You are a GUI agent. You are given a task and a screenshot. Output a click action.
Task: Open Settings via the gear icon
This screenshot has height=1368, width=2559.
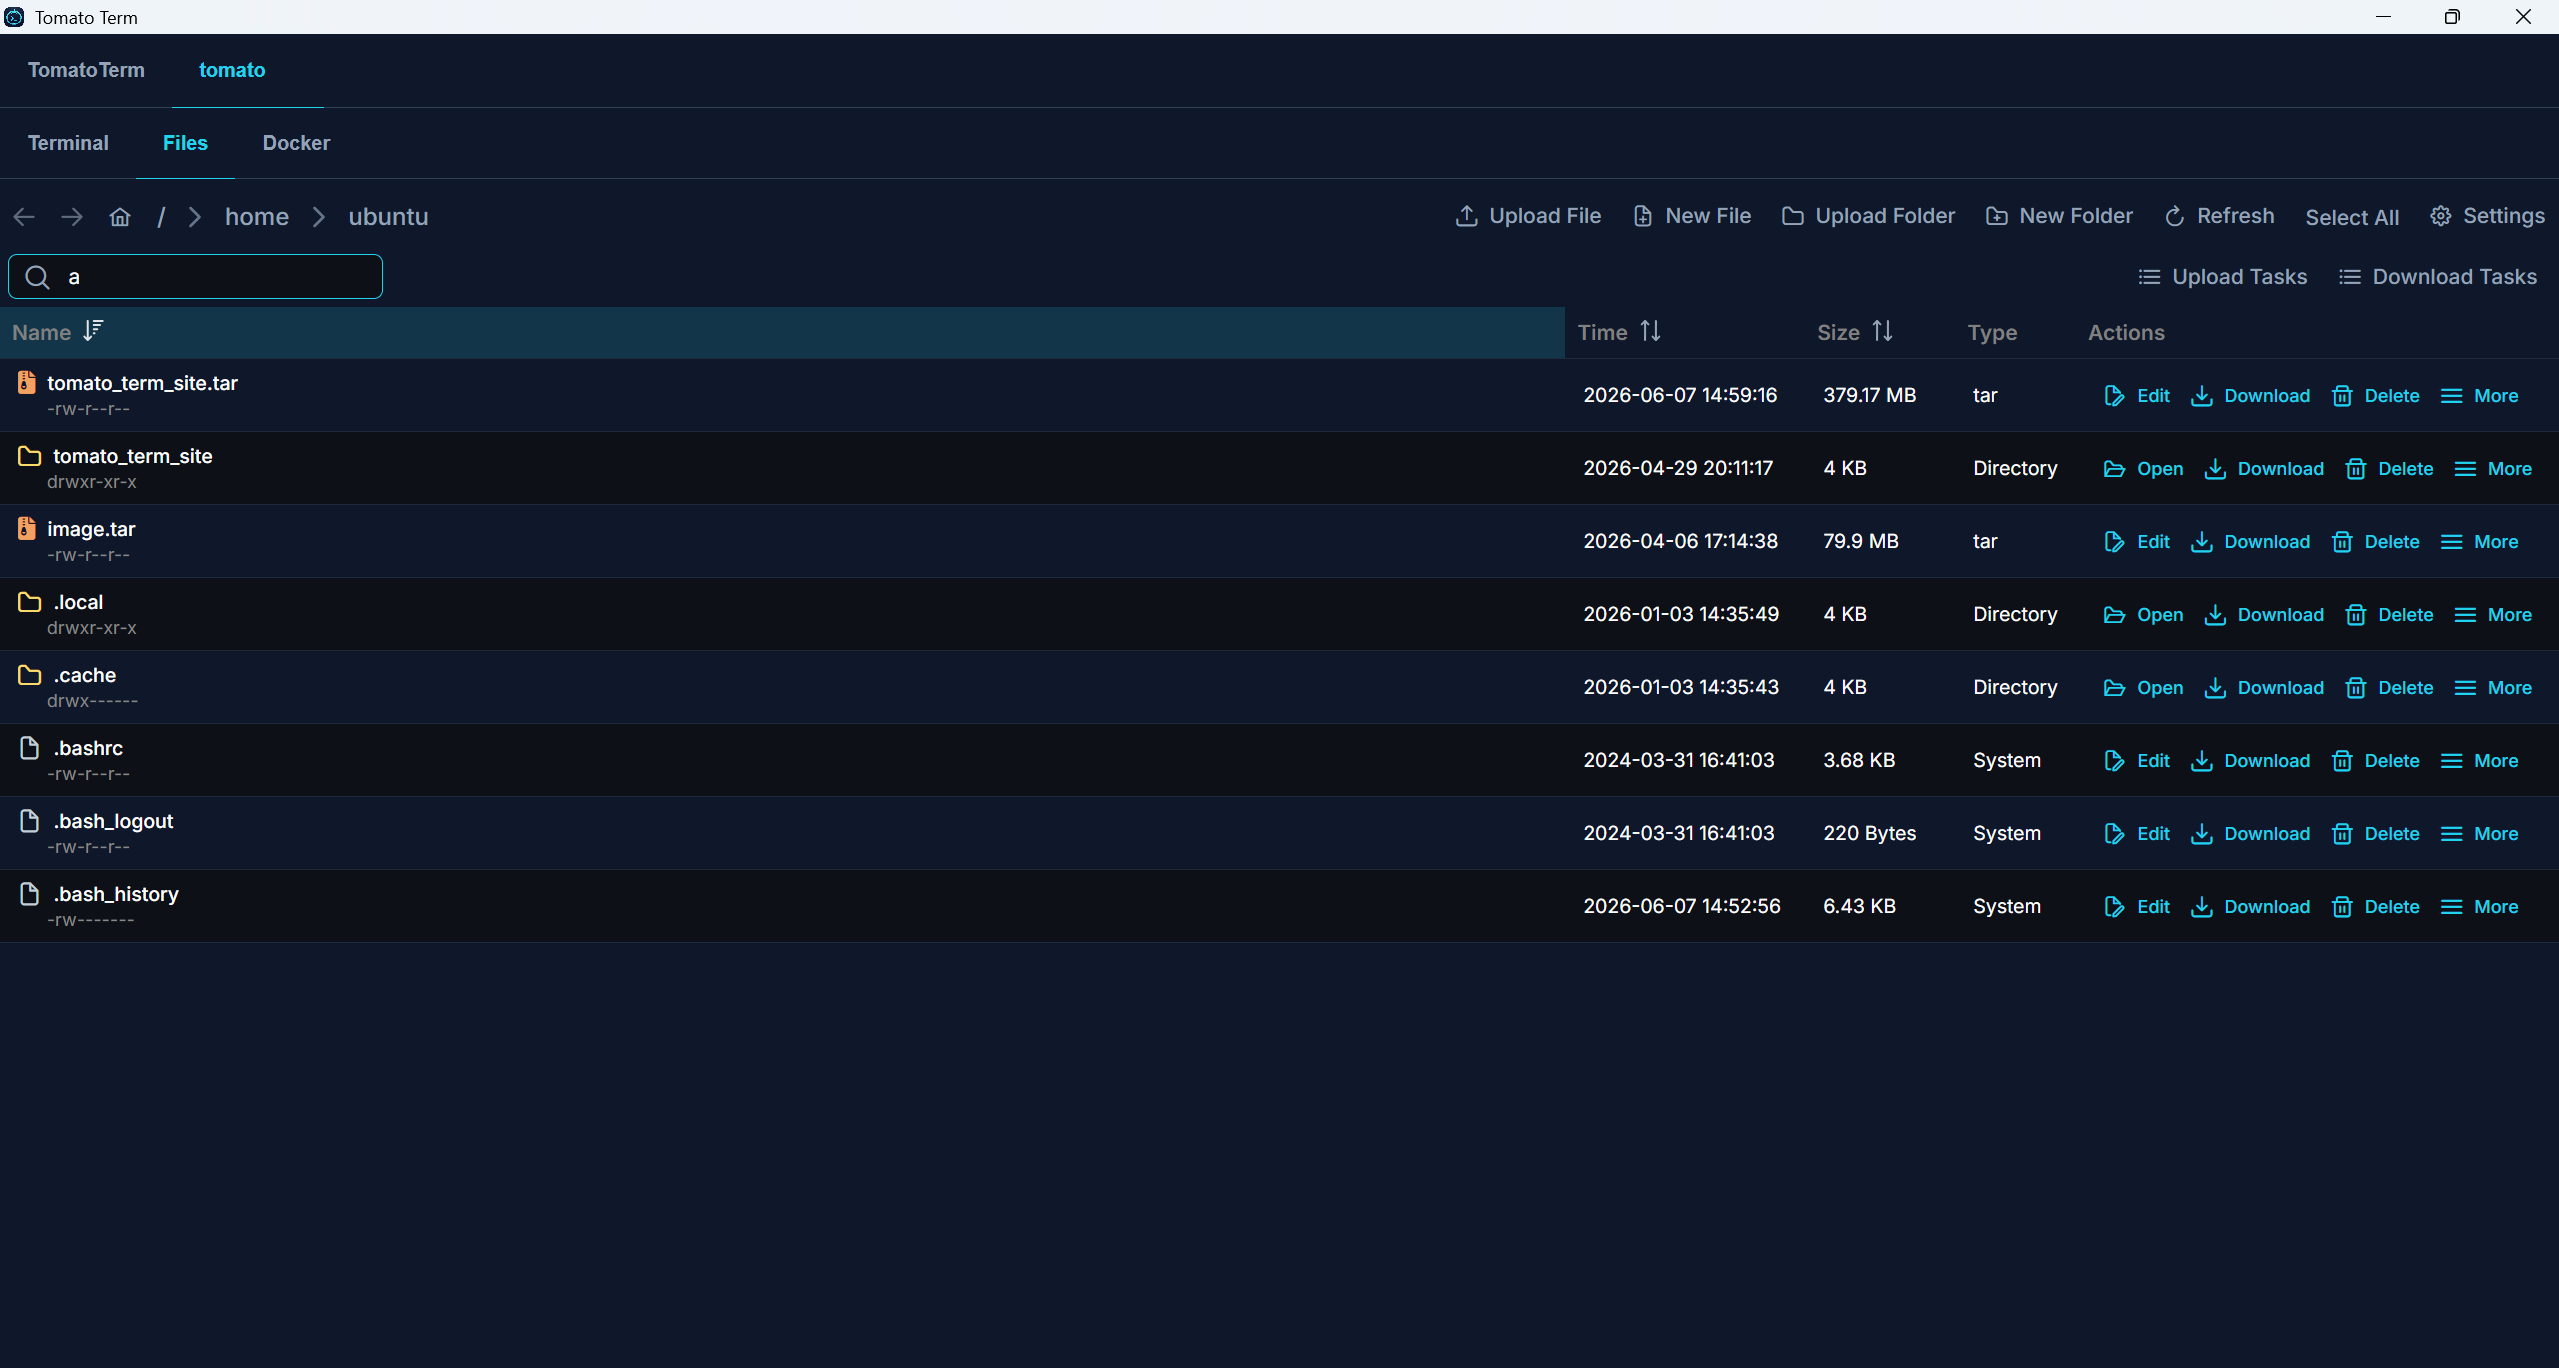tap(2441, 216)
